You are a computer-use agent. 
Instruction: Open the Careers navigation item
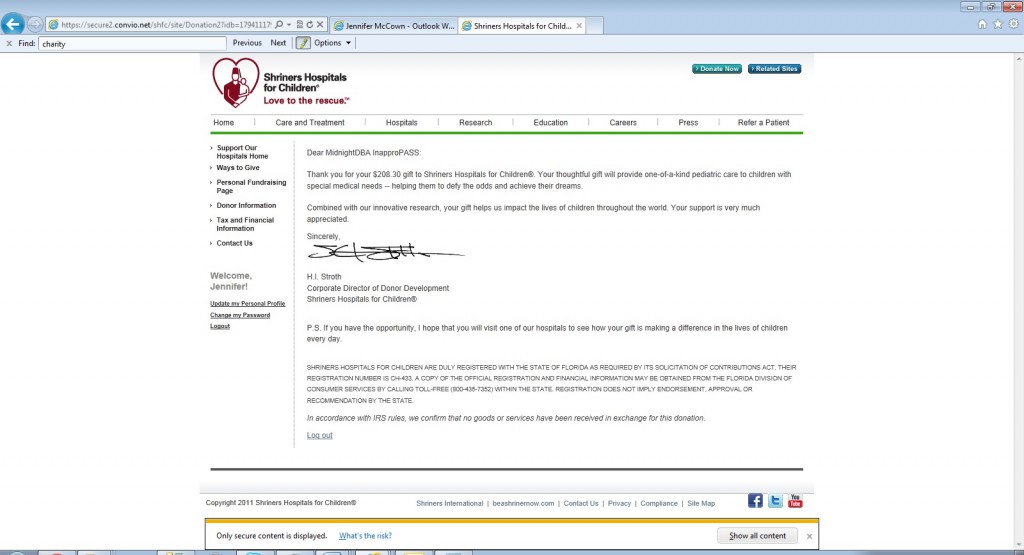point(623,123)
